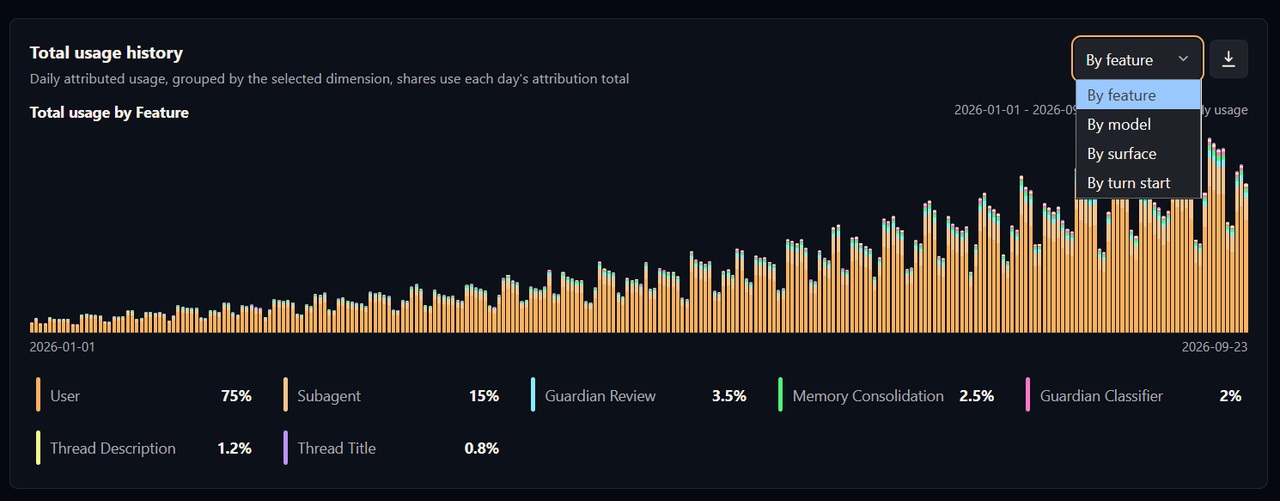Image resolution: width=1280 pixels, height=501 pixels.
Task: Click the daily attributed usage description text
Action: tap(329, 78)
